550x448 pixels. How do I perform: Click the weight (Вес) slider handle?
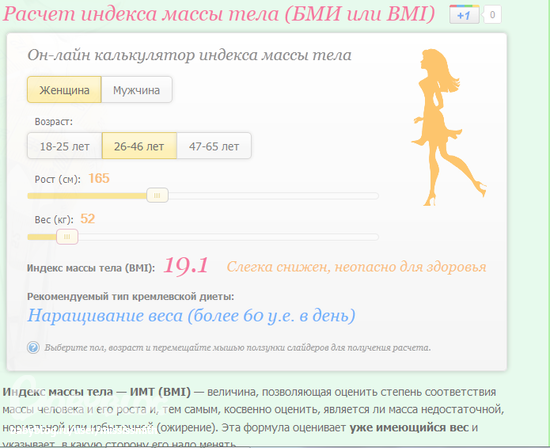coord(67,237)
